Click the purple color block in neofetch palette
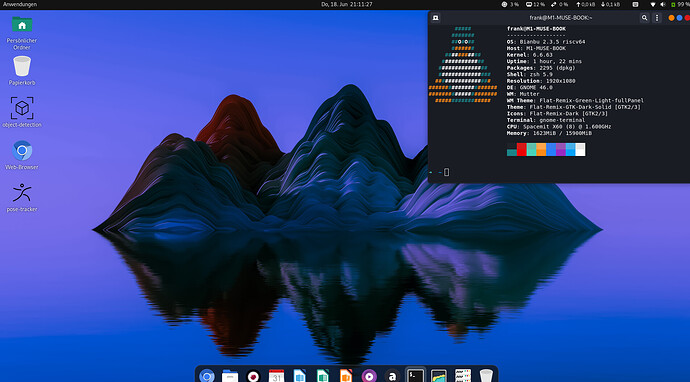 coord(561,149)
